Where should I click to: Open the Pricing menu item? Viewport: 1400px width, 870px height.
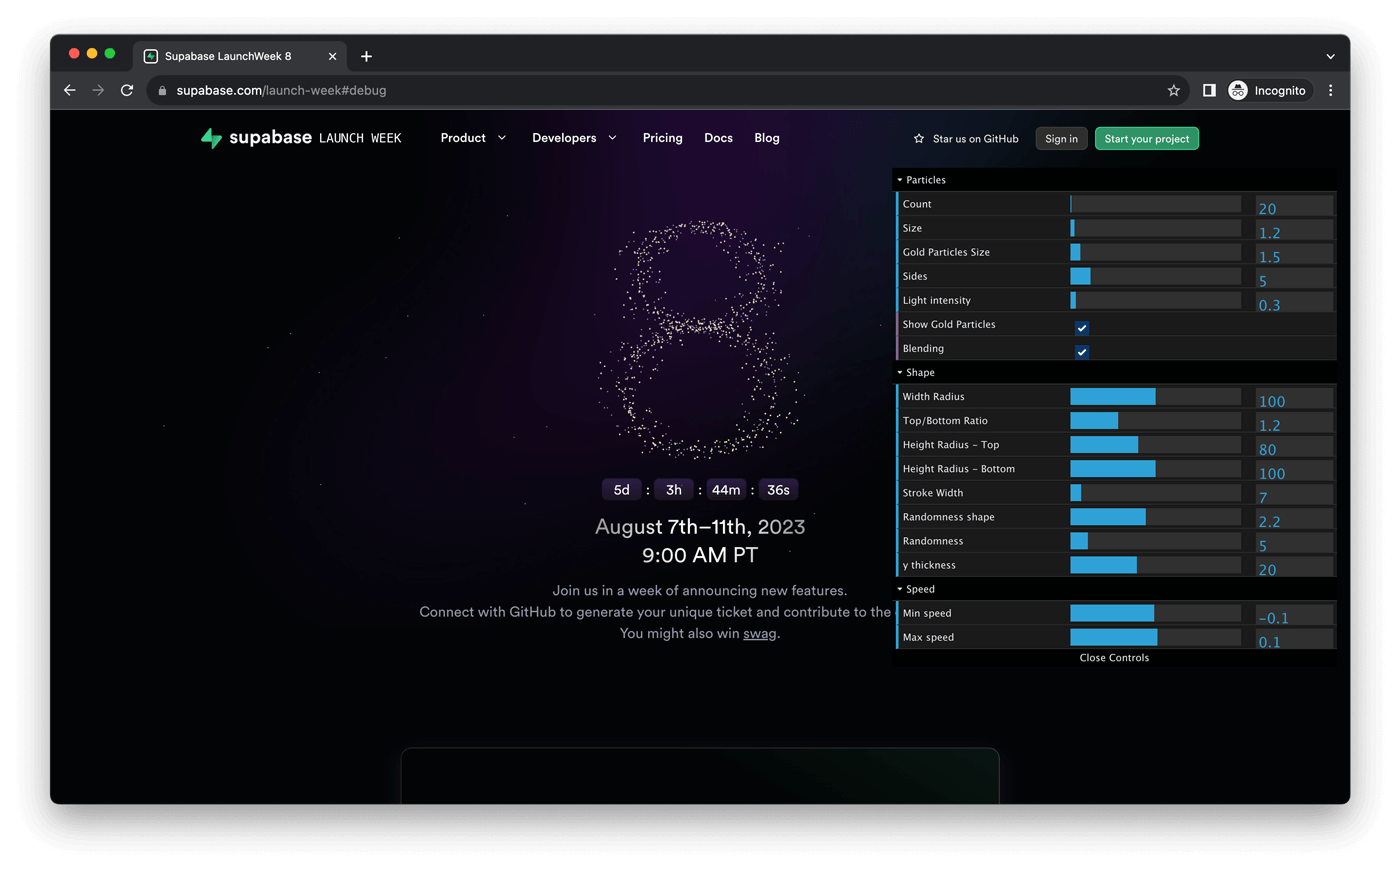pos(662,138)
